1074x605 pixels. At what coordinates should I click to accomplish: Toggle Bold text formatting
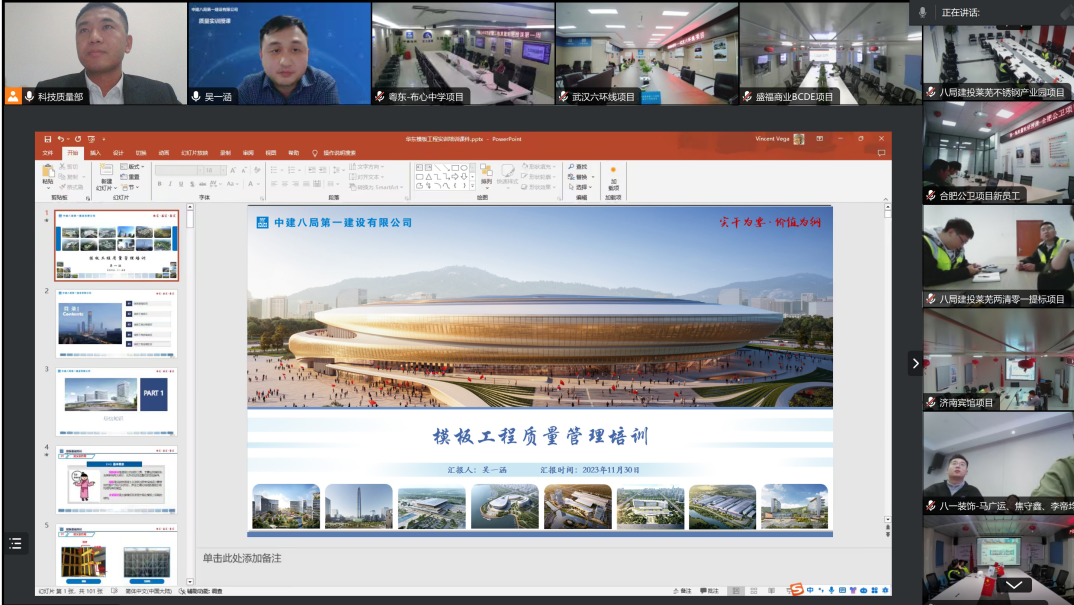[x=160, y=184]
